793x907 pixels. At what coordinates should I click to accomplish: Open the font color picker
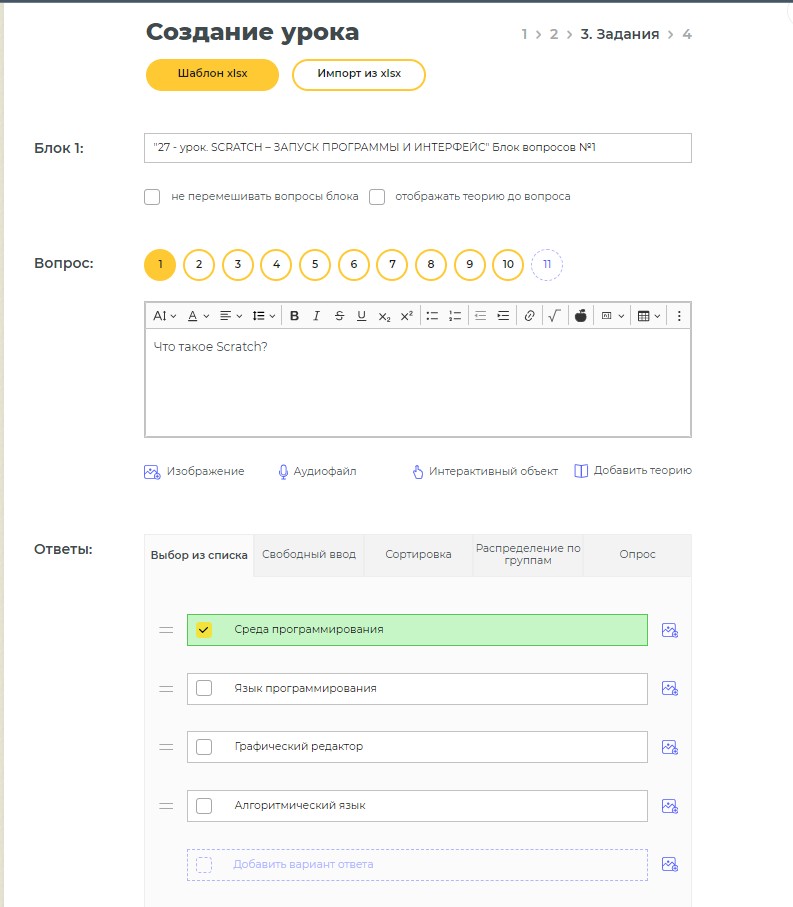tap(198, 316)
